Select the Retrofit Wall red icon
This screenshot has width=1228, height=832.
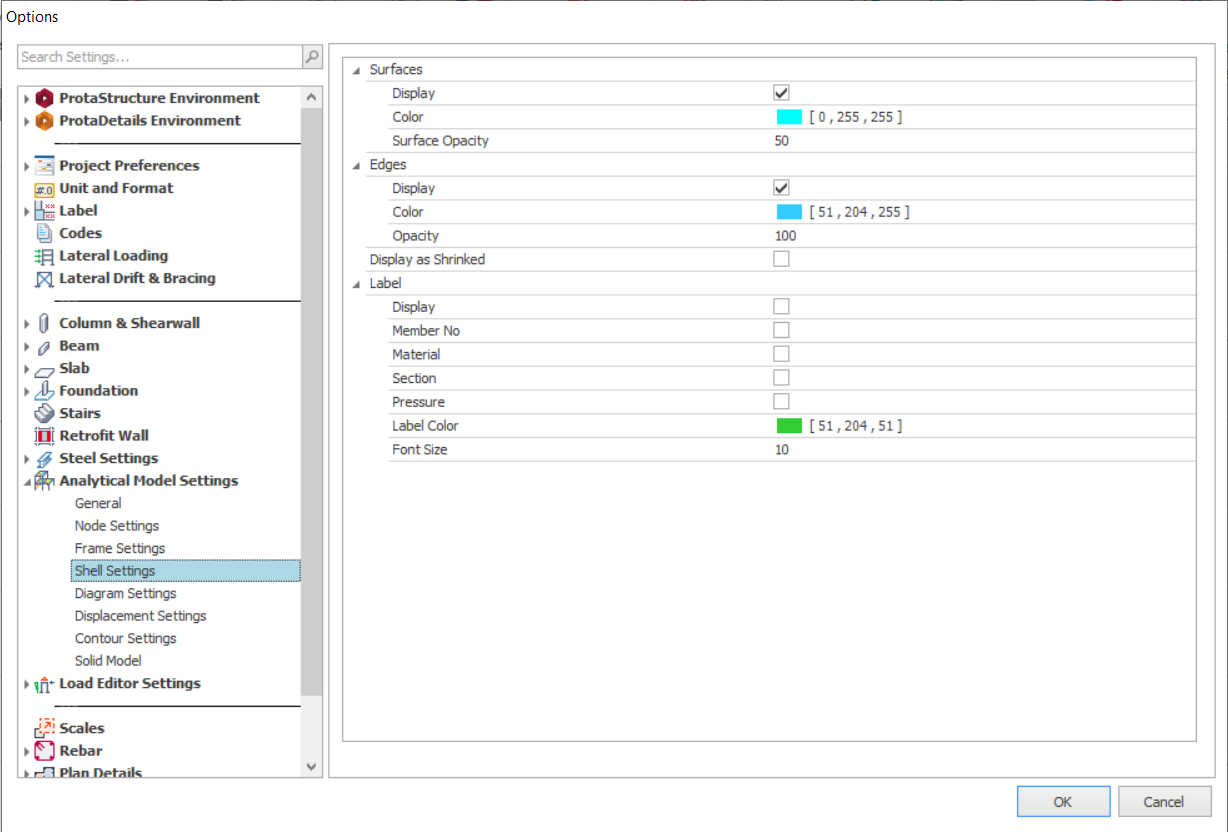[x=44, y=436]
